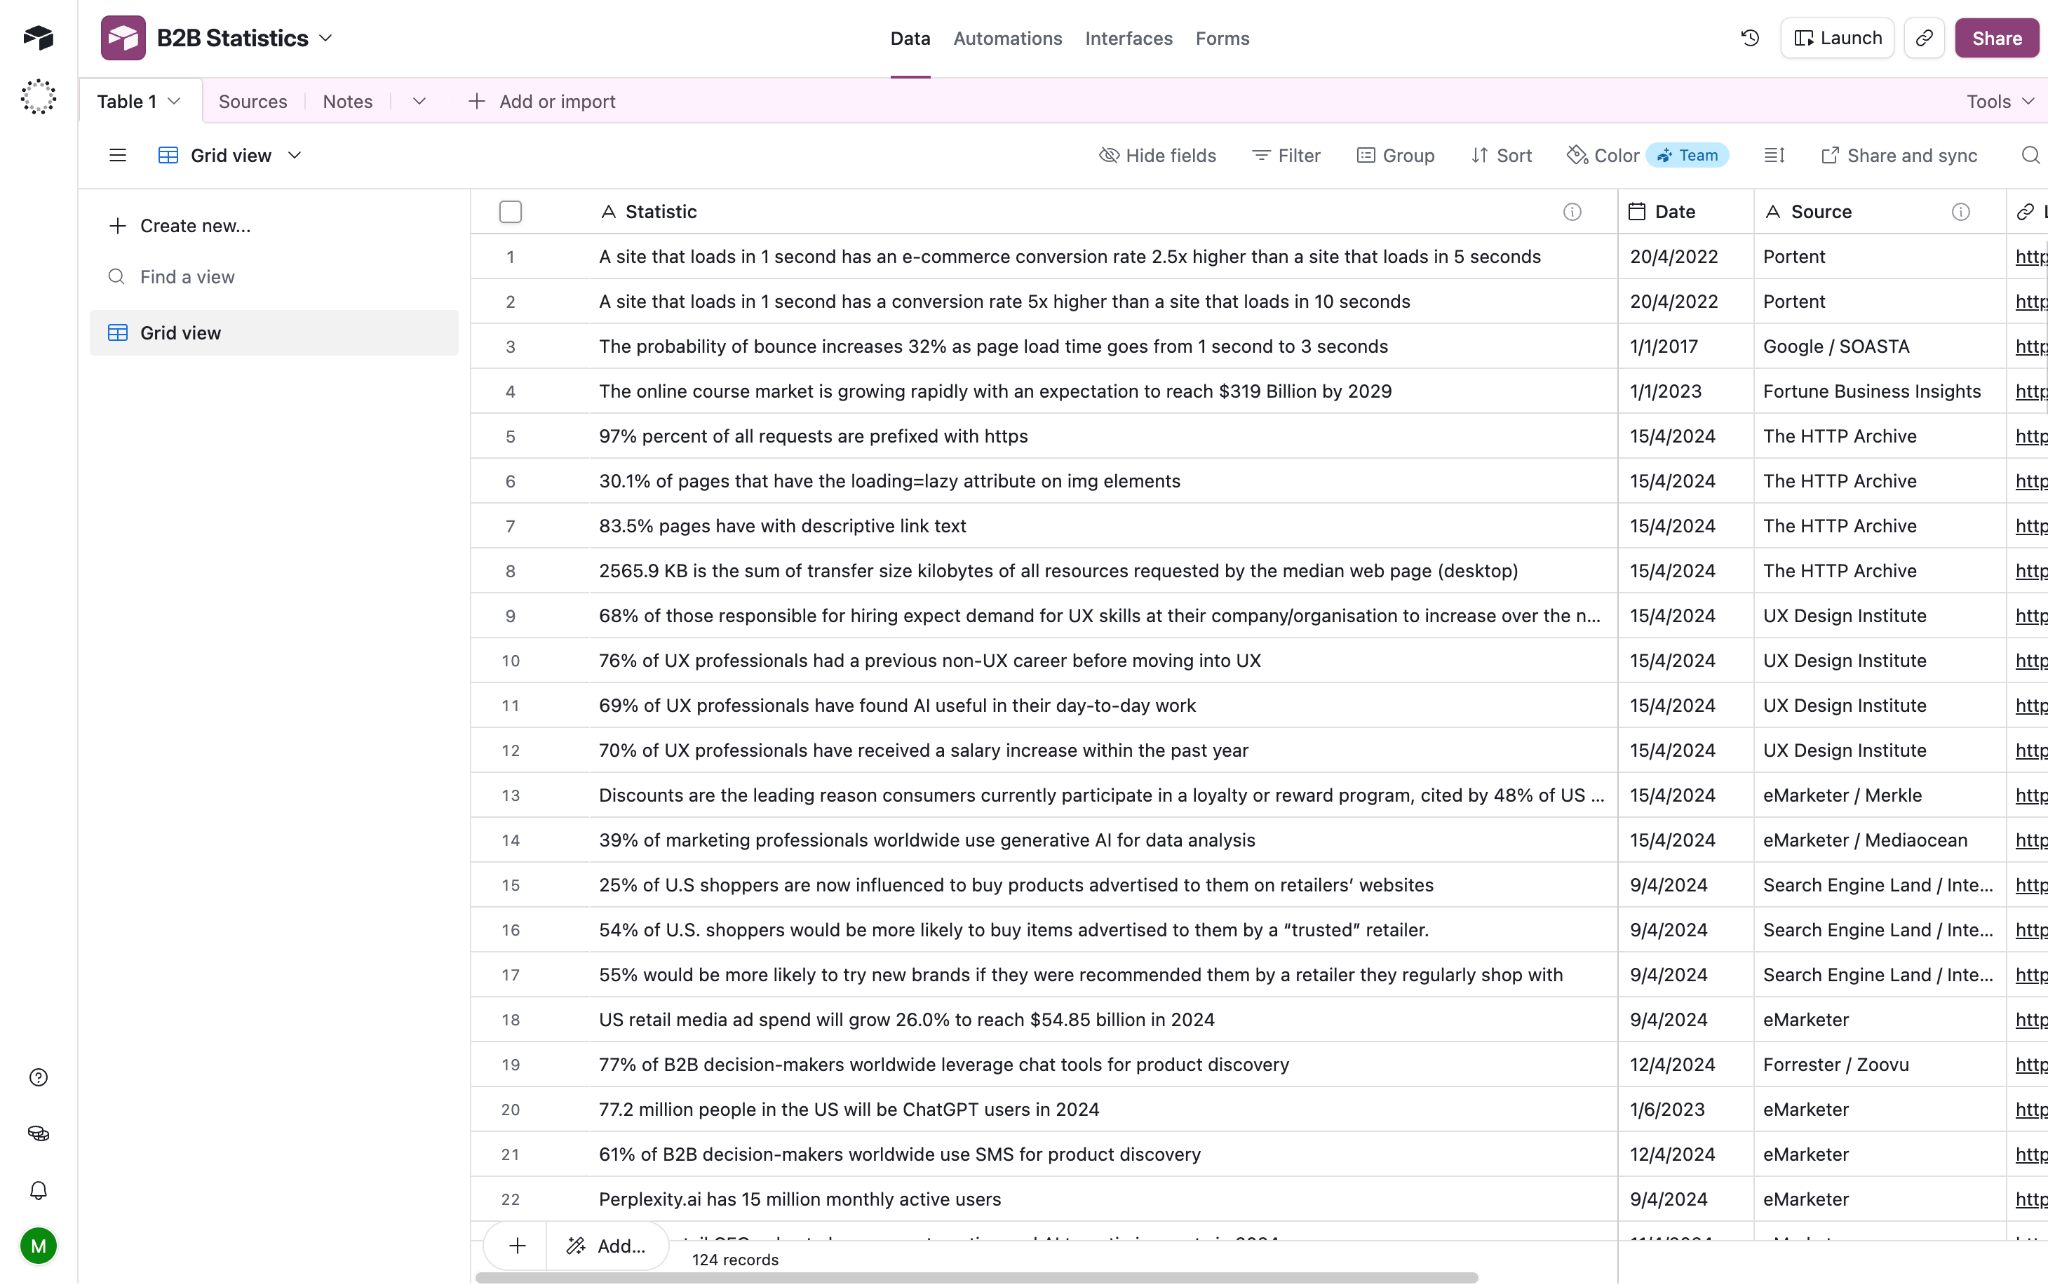2048x1284 pixels.
Task: Click the Share button
Action: [1996, 38]
